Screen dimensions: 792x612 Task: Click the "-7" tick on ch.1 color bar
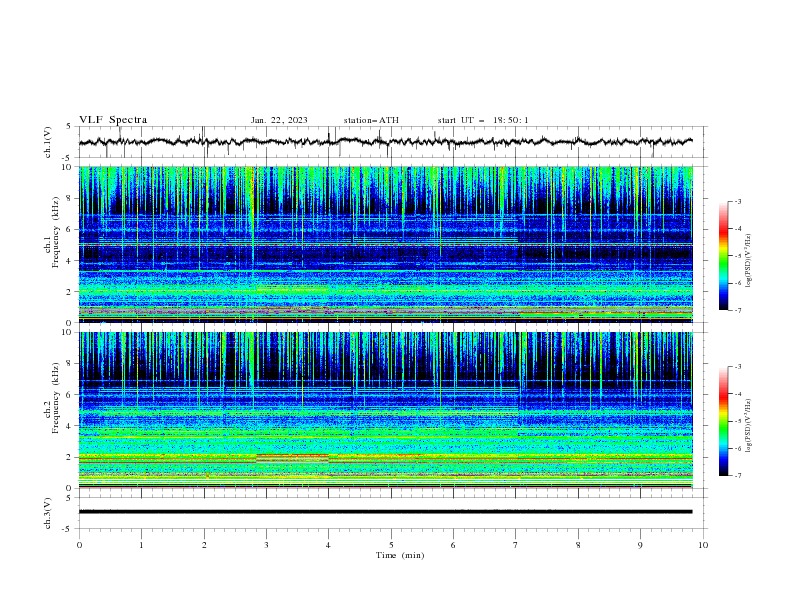(737, 310)
